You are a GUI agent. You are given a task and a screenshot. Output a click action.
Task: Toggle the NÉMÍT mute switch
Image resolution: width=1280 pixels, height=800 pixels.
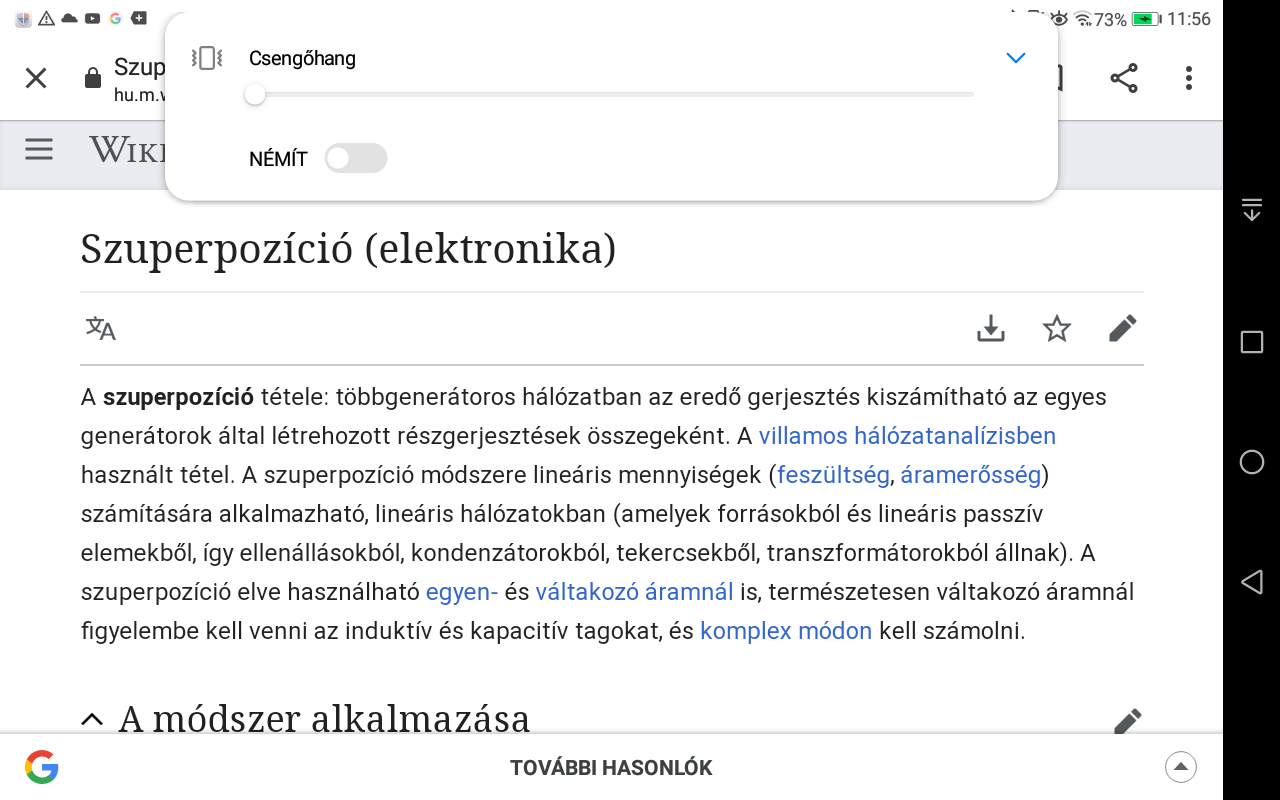click(355, 158)
